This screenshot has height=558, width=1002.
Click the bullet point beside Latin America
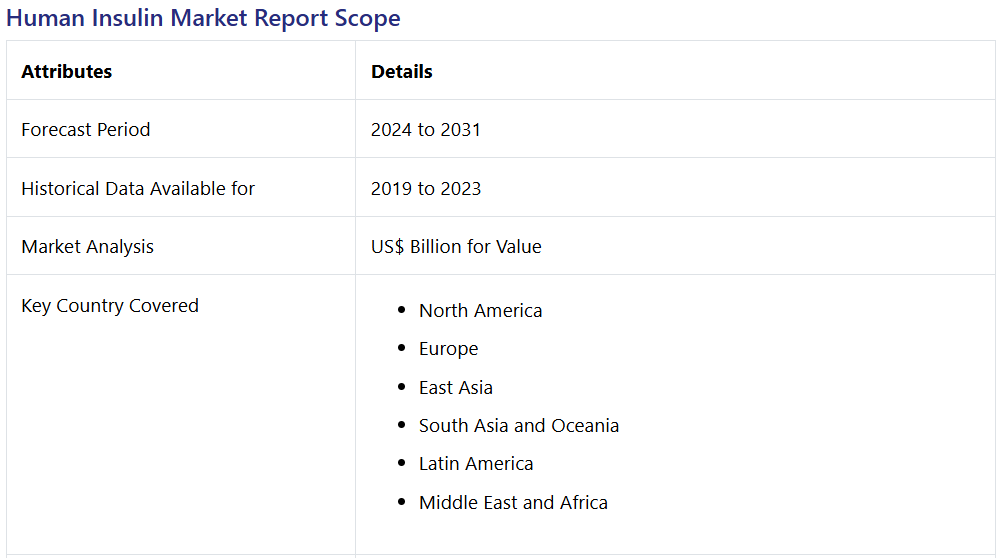401,464
